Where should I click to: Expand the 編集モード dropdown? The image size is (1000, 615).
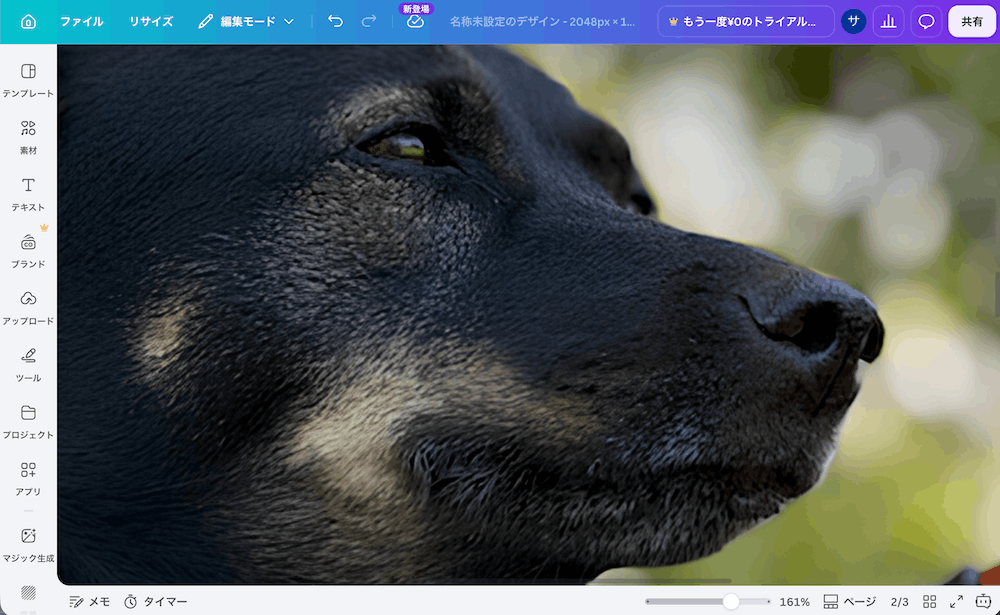pos(246,22)
